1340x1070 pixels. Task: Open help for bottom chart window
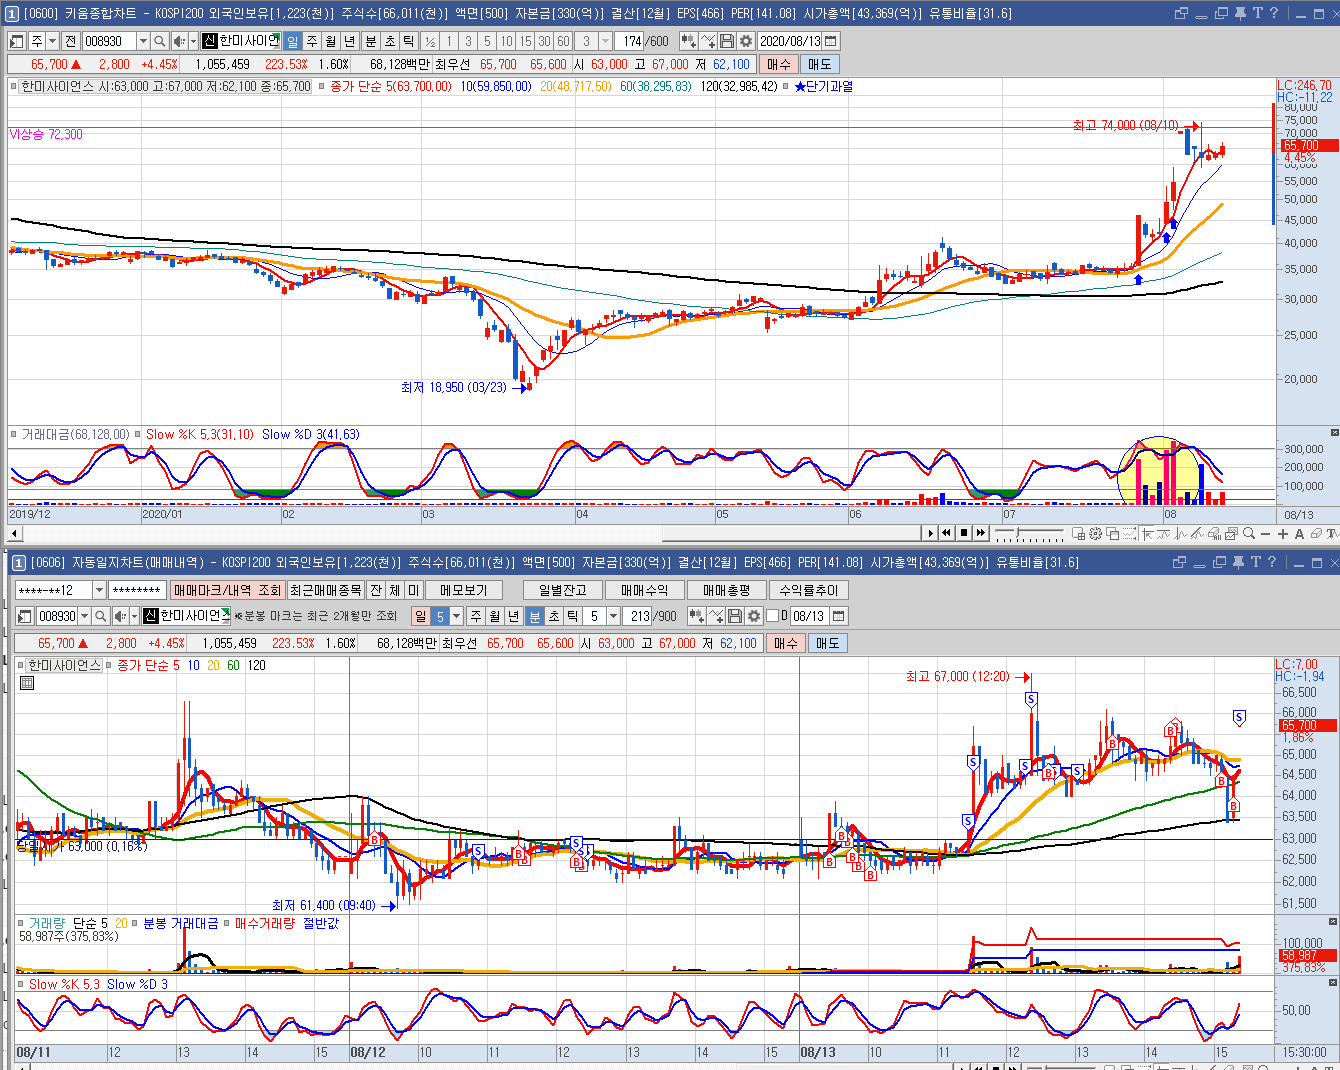click(x=1272, y=562)
